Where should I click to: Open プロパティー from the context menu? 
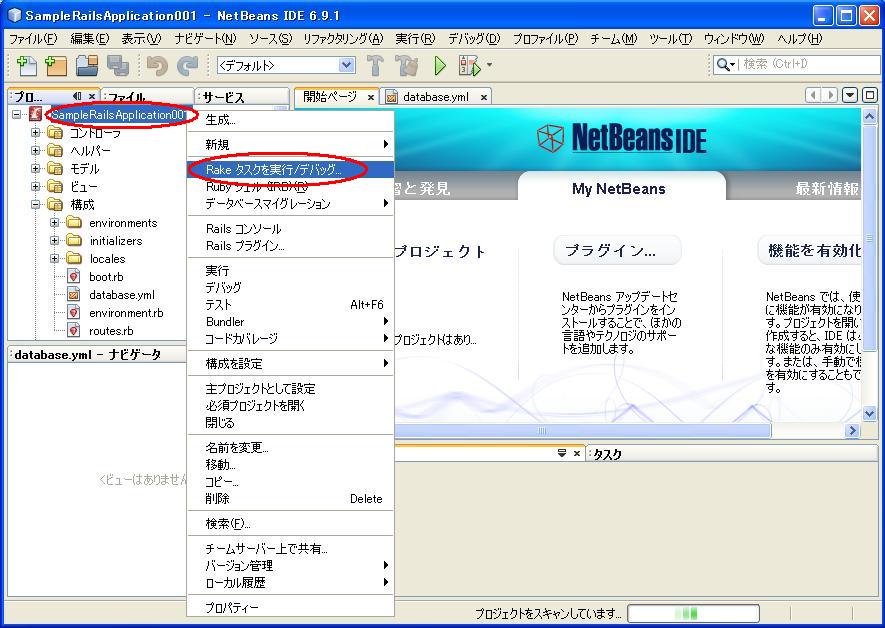tap(290, 608)
